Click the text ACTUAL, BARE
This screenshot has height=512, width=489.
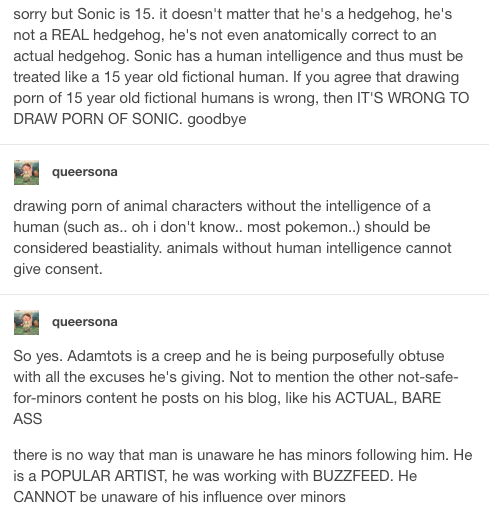click(388, 398)
